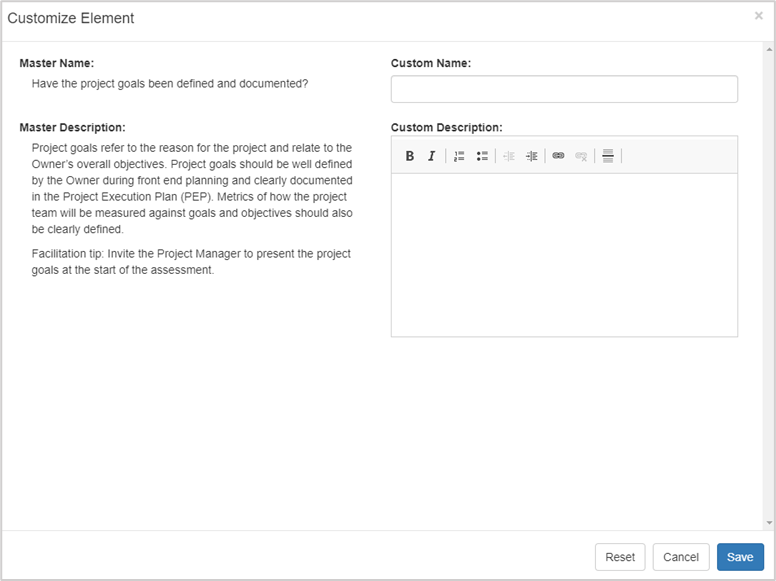This screenshot has height=581, width=776.
Task: Toggle bold formatting in the editor
Action: point(410,156)
